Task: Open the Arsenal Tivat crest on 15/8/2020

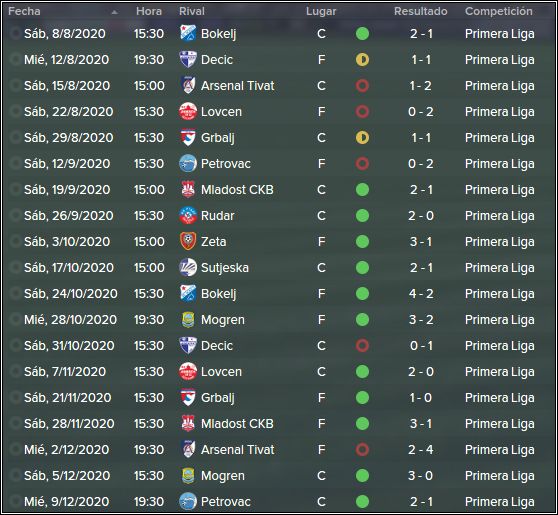Action: pos(188,85)
